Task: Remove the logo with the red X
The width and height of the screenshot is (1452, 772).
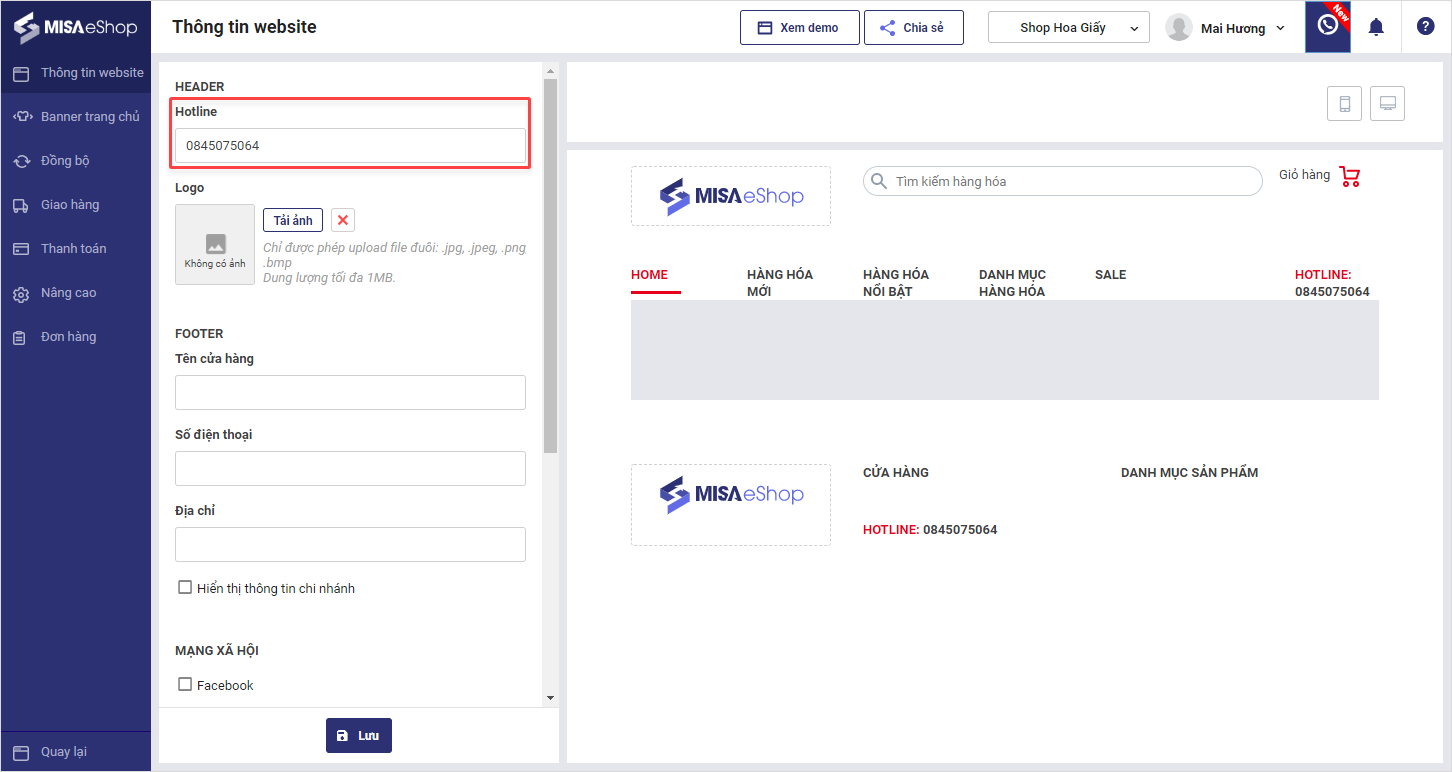Action: pyautogui.click(x=343, y=220)
